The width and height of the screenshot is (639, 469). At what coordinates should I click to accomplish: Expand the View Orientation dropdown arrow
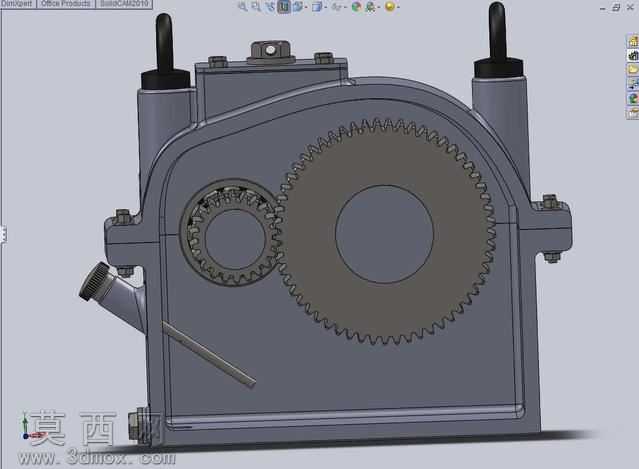point(306,7)
